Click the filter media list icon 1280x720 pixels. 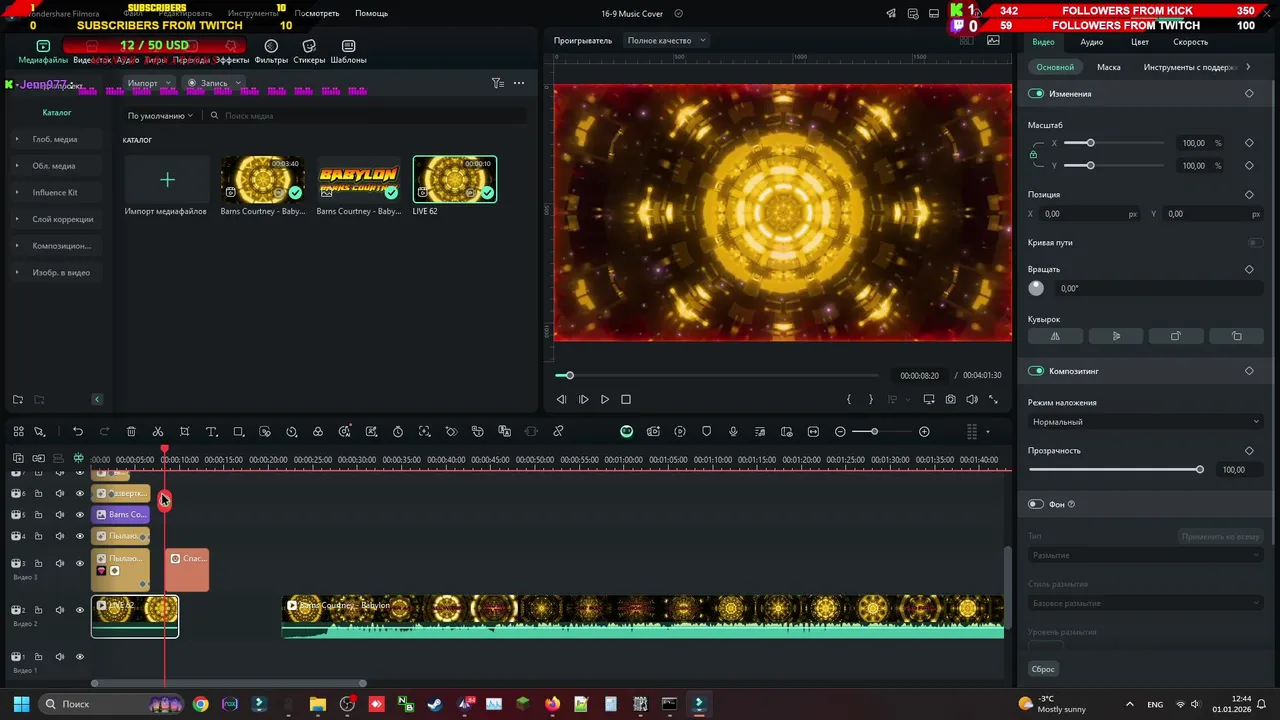(497, 83)
